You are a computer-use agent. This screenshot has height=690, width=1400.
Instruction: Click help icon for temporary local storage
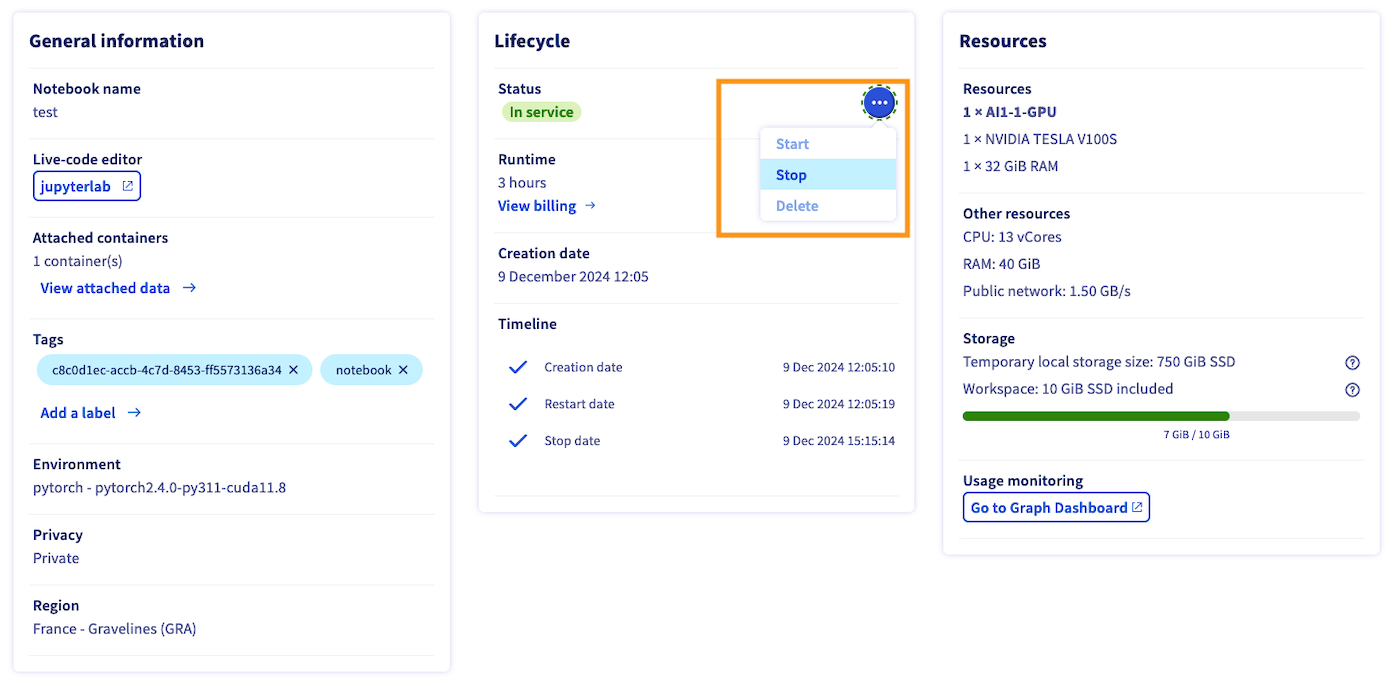(x=1352, y=363)
